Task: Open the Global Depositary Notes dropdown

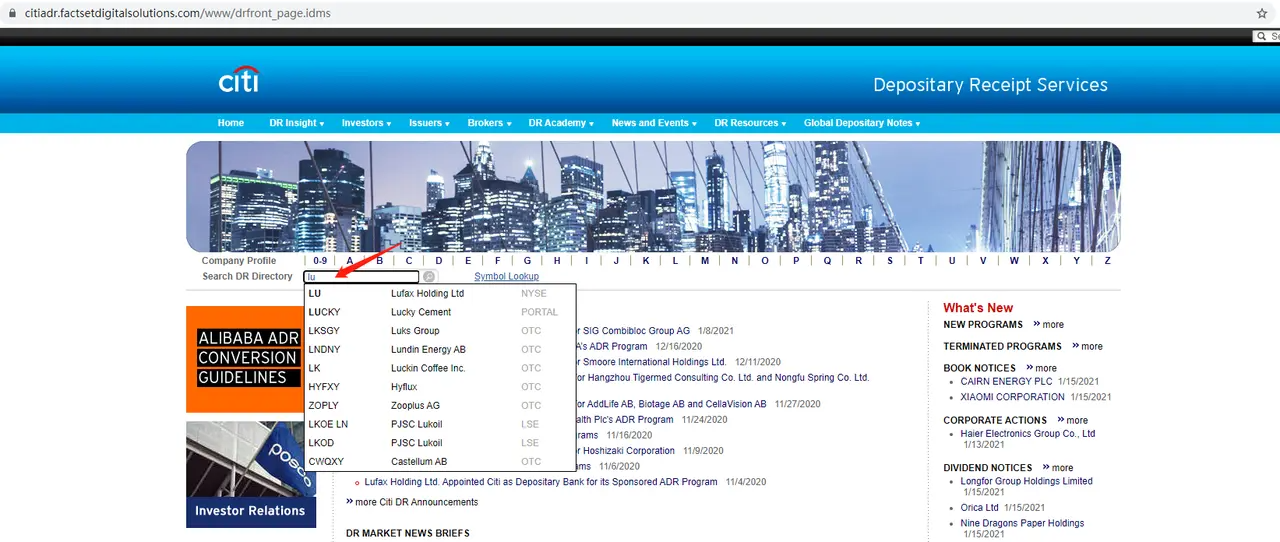Action: coord(861,123)
